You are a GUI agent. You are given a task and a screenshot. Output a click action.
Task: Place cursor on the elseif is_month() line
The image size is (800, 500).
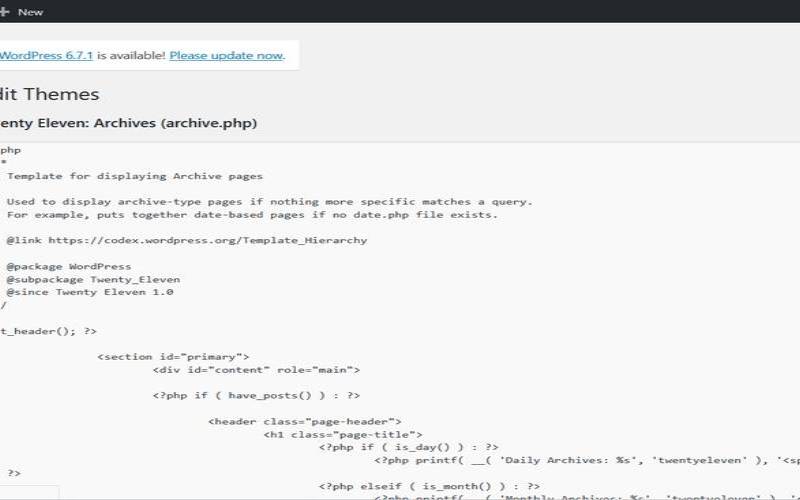(x=428, y=487)
